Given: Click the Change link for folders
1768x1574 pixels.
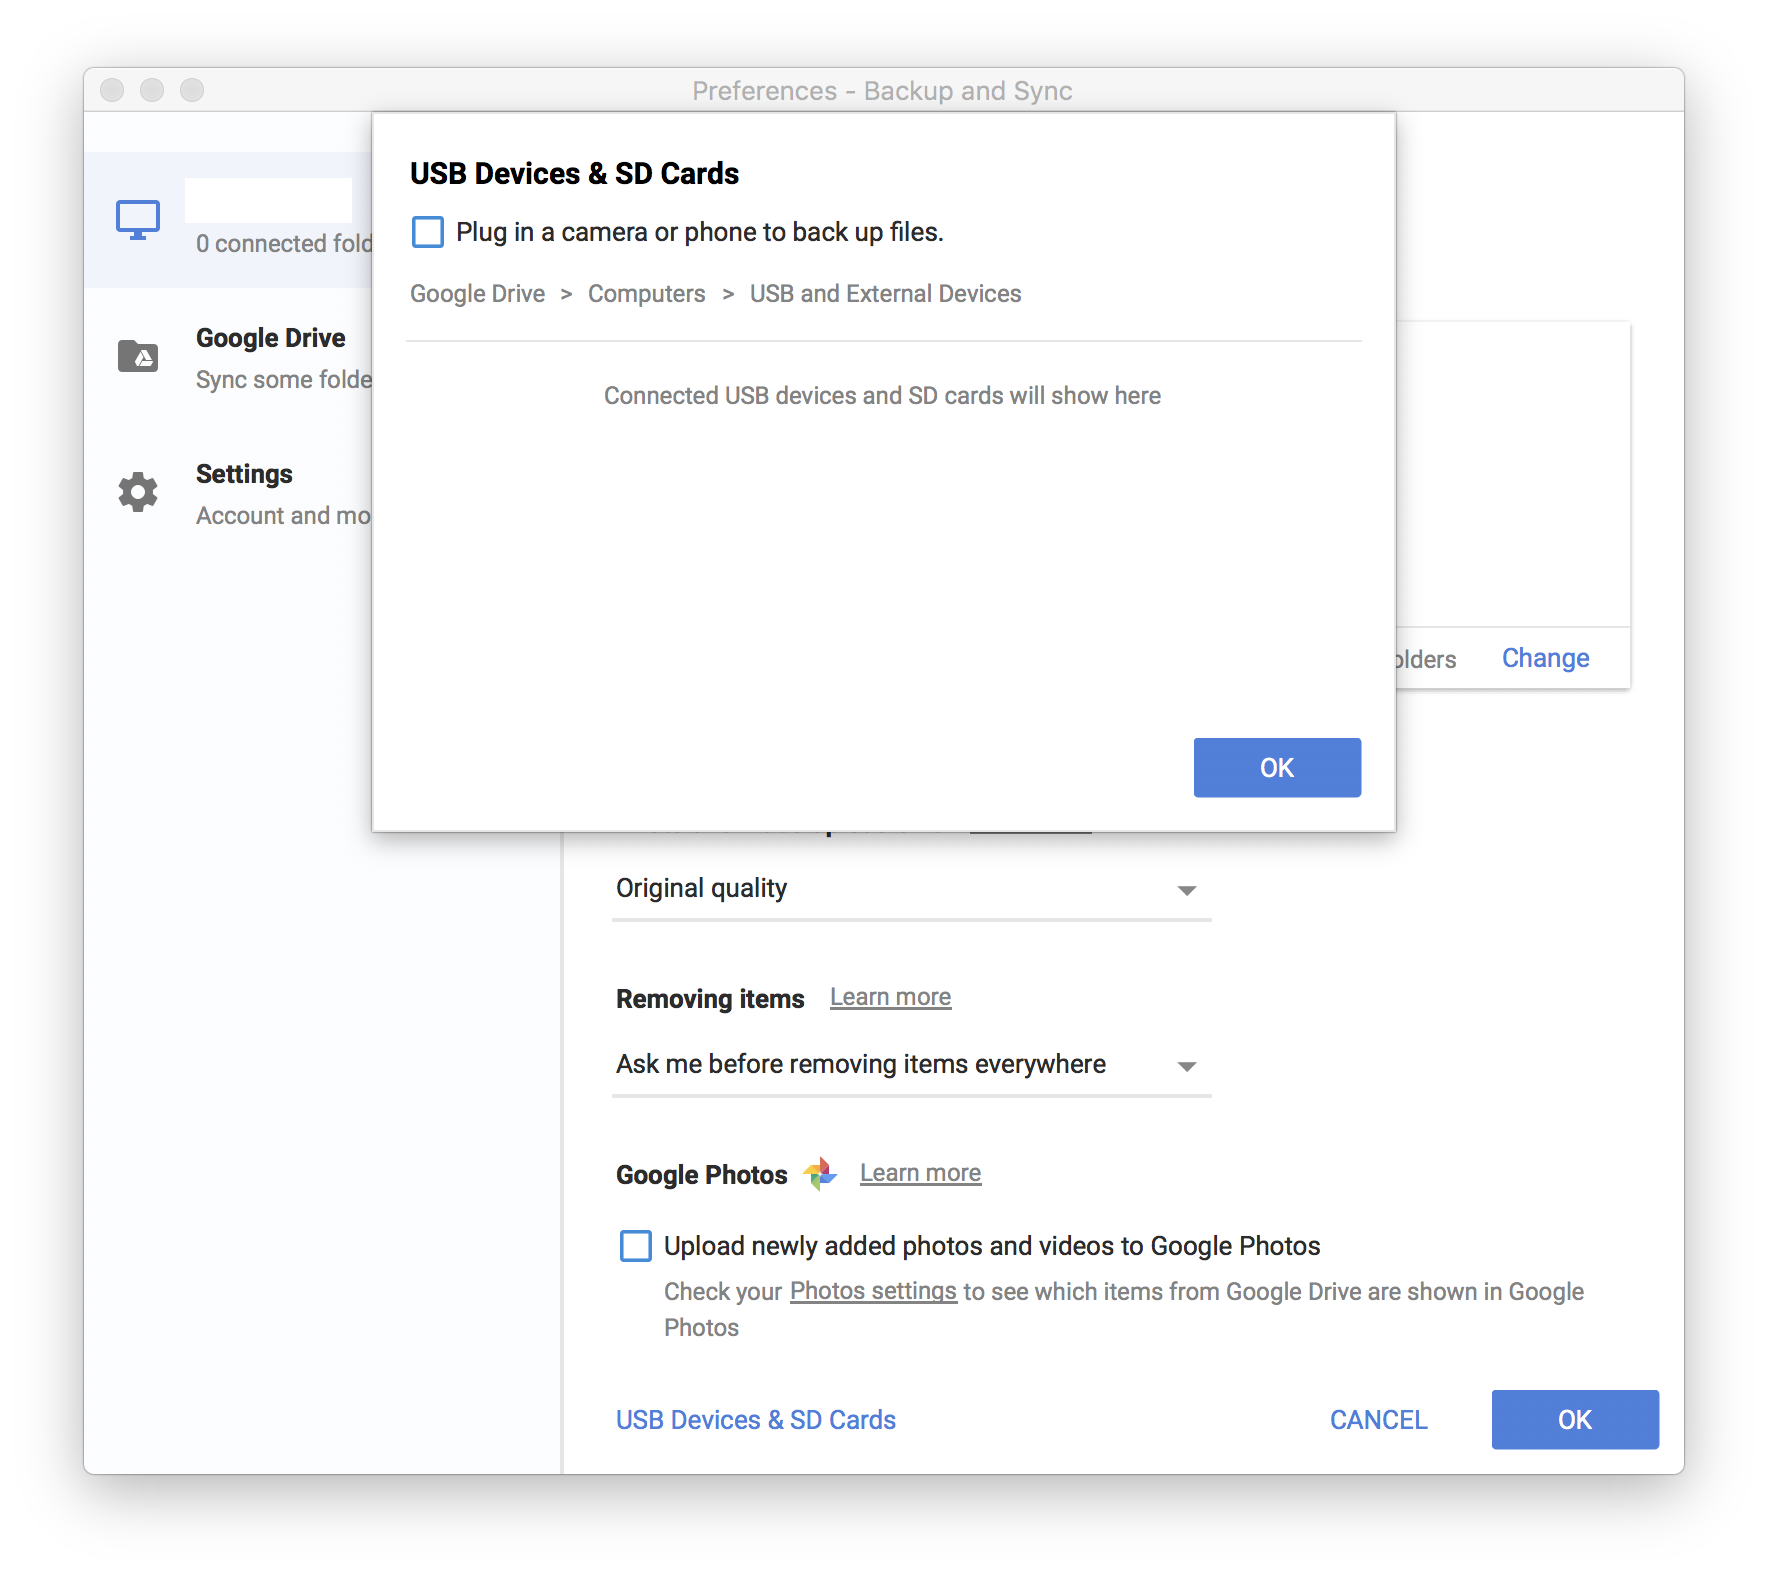Looking at the screenshot, I should [x=1545, y=658].
